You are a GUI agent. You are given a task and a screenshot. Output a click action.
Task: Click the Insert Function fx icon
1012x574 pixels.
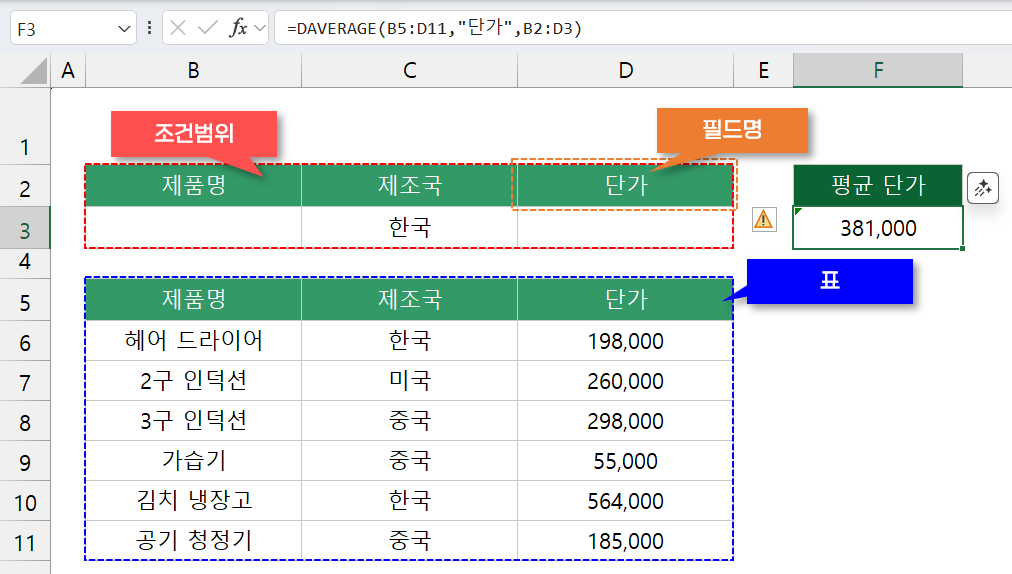(x=238, y=28)
